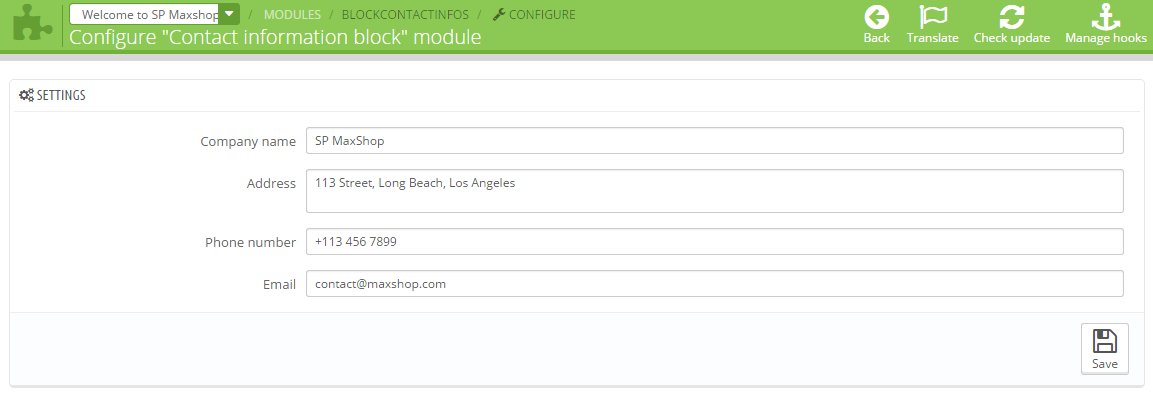Go to MODULES breadcrumb
1153x393 pixels.
coord(292,15)
